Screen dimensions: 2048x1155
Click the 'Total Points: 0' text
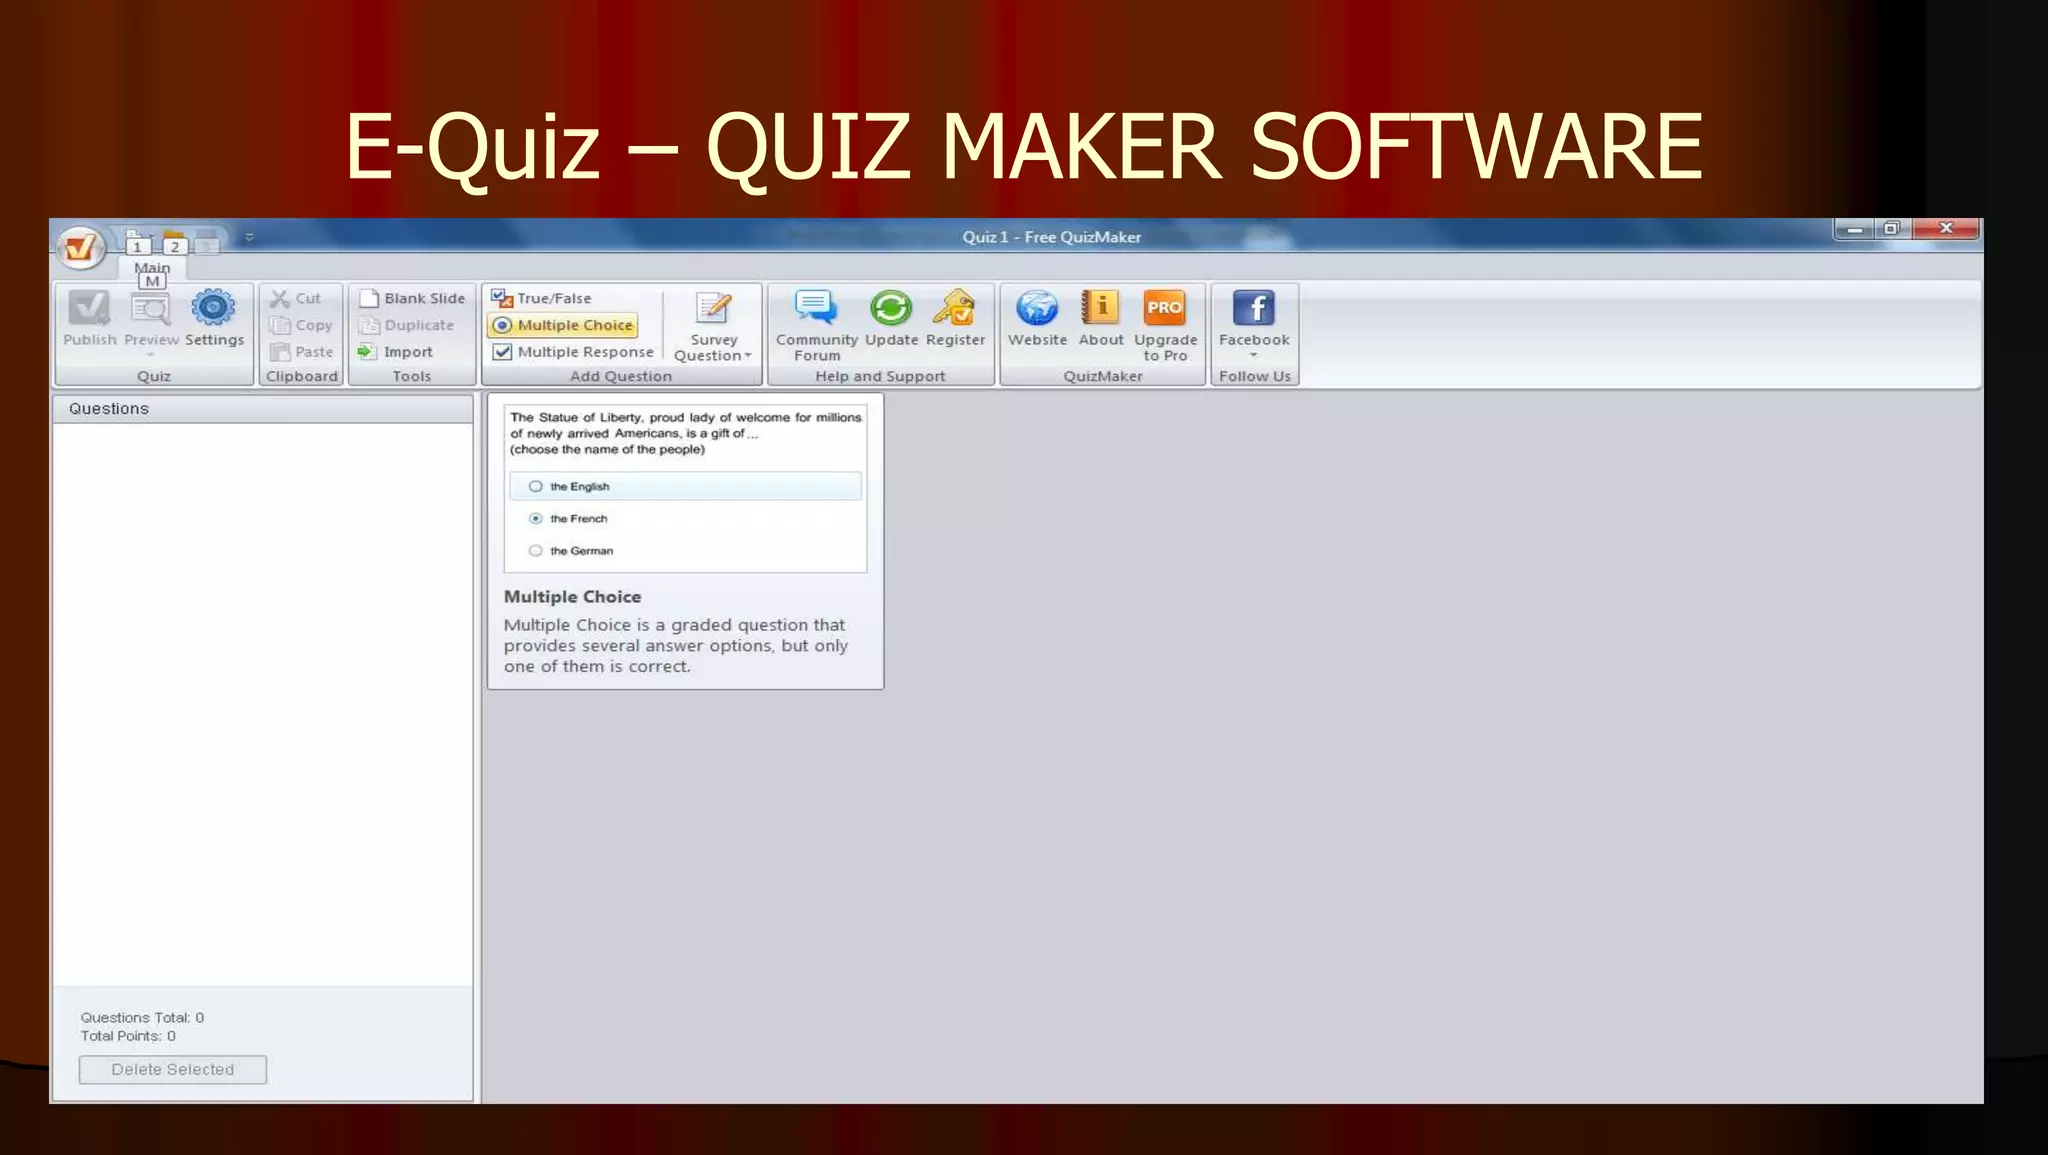(128, 1037)
